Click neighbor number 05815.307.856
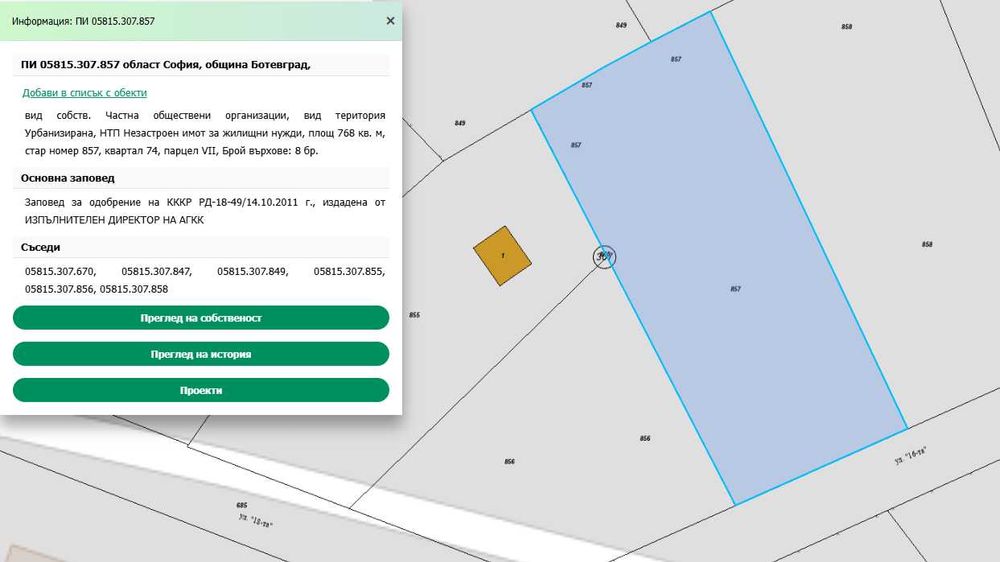Screen dimensions: 1000x562 point(61,289)
